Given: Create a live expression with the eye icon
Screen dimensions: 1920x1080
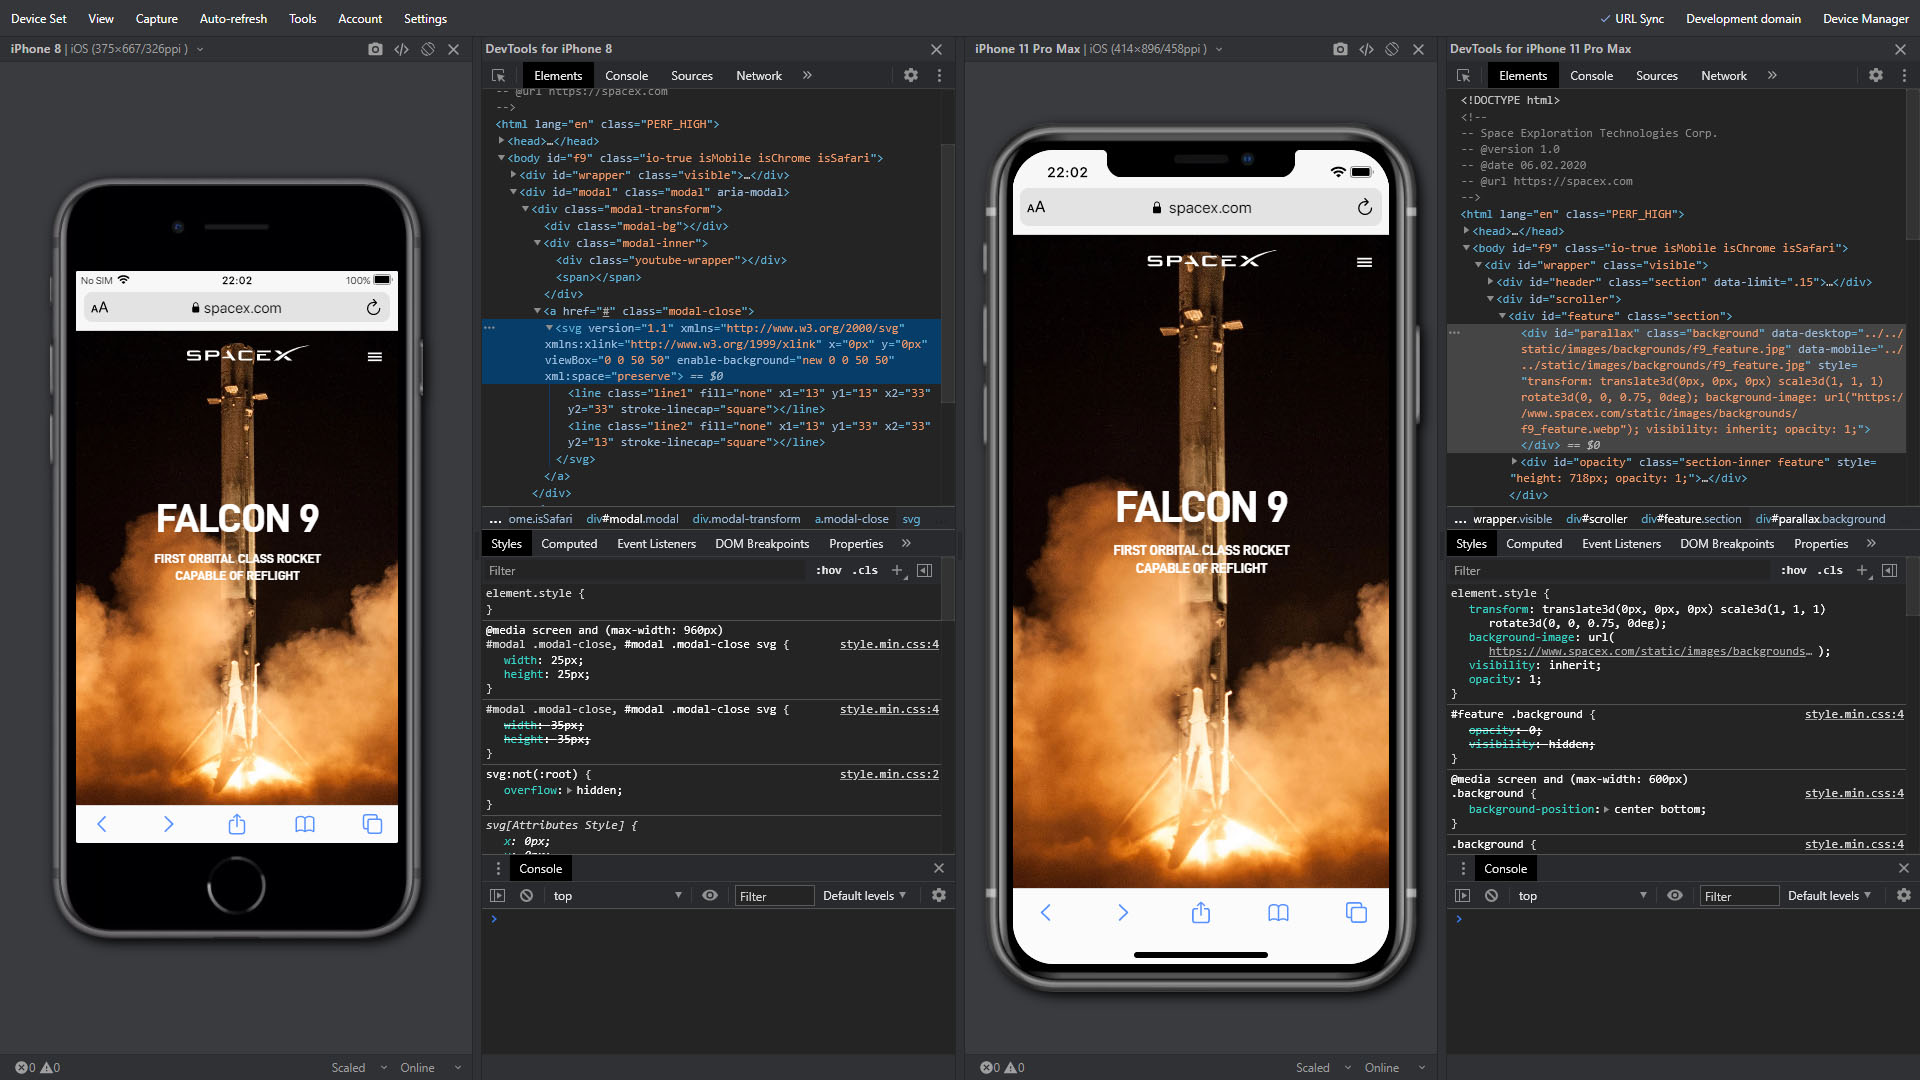Looking at the screenshot, I should coord(710,895).
